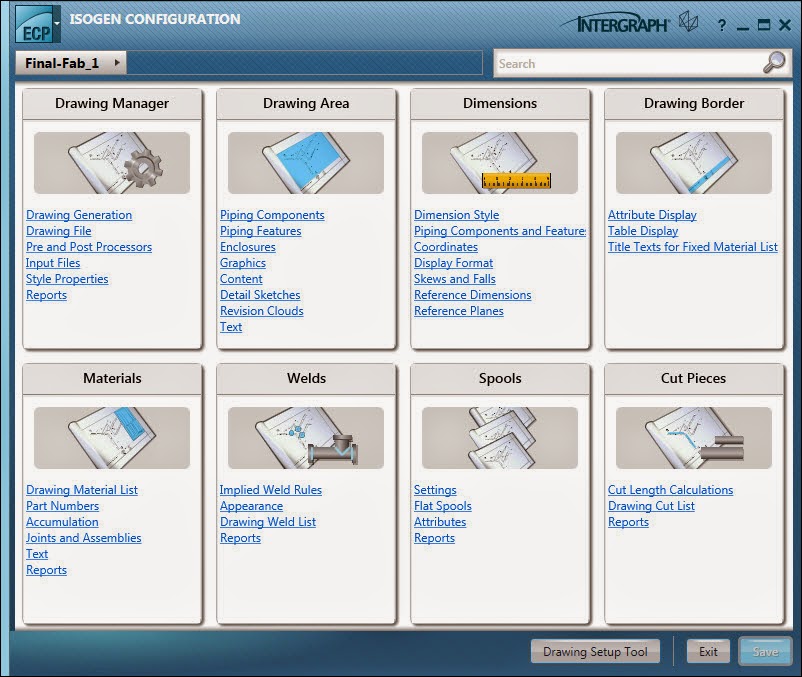The width and height of the screenshot is (802, 677).
Task: Click the Drawing Manager gear thumbnail
Action: click(112, 163)
